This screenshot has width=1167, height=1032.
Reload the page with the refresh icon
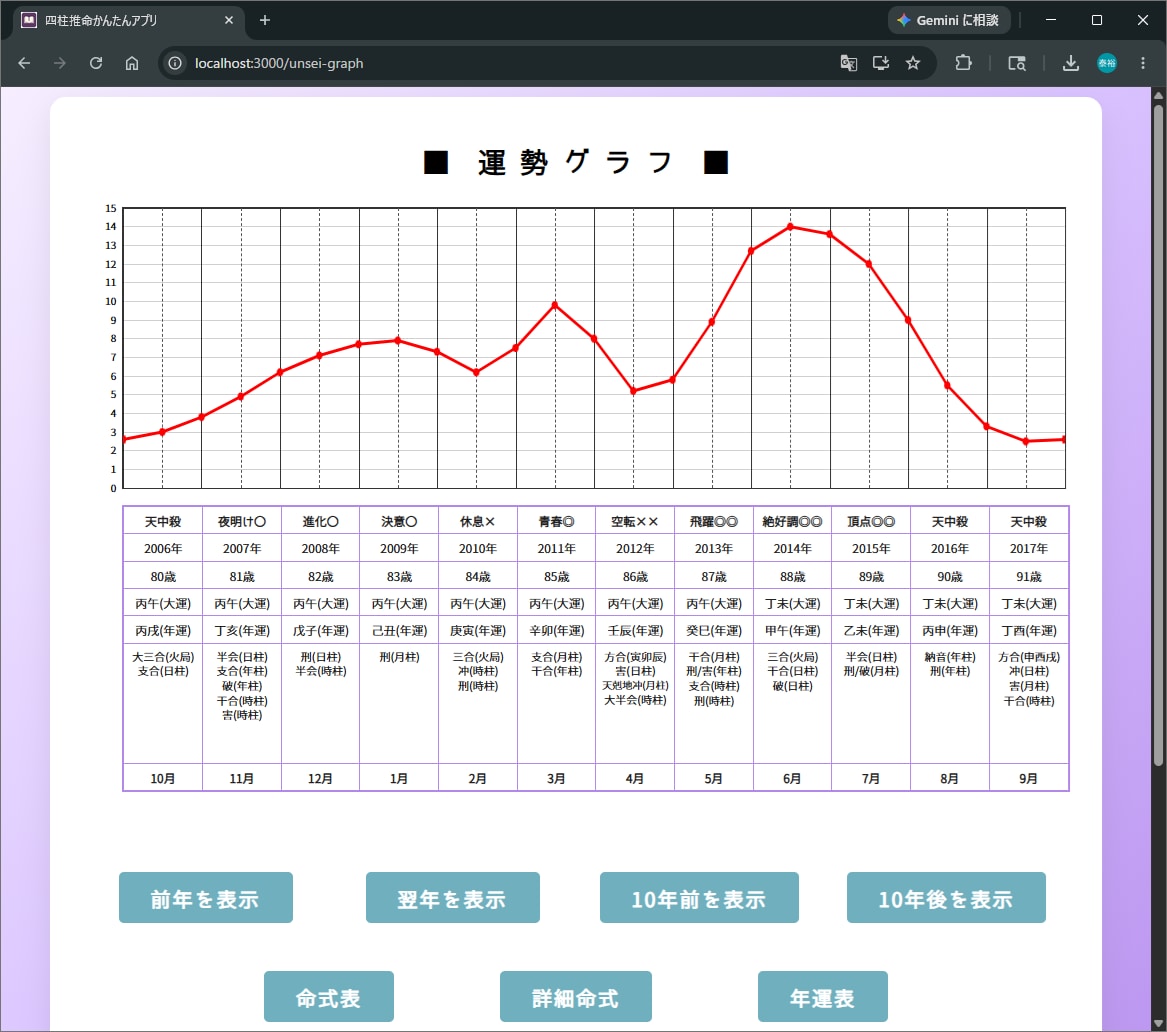[96, 63]
